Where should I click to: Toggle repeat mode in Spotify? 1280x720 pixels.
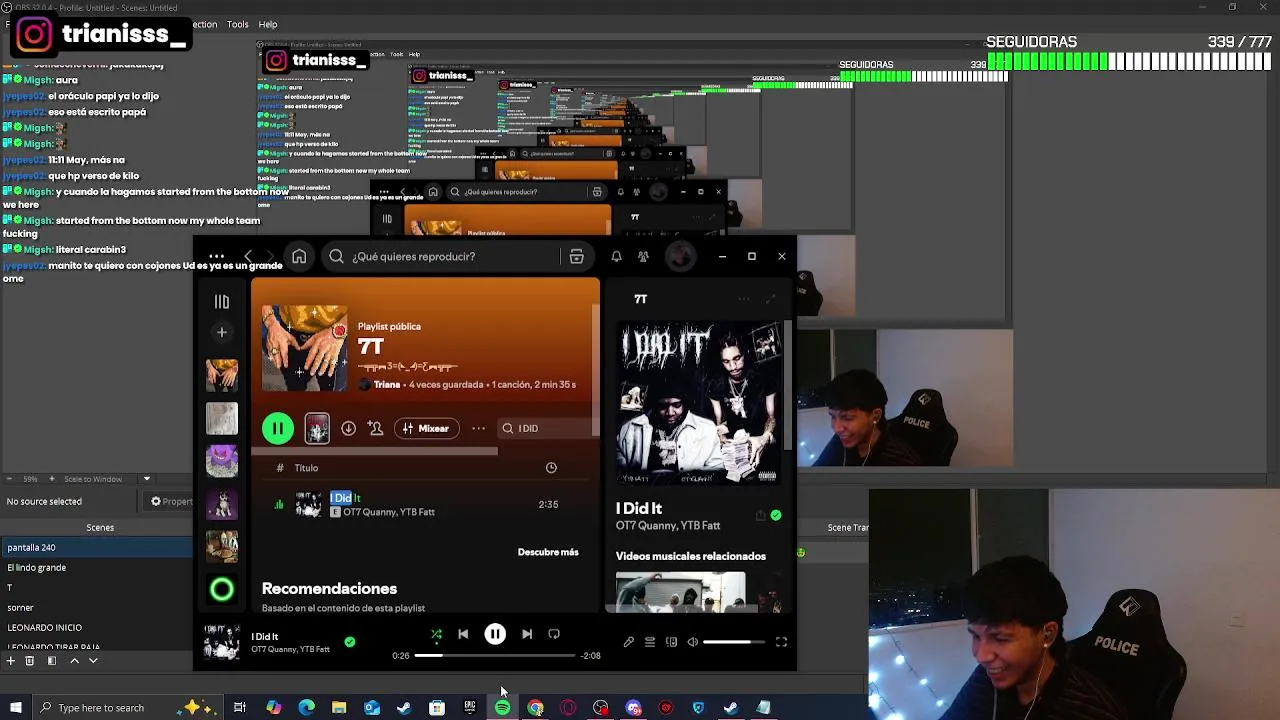(x=554, y=634)
